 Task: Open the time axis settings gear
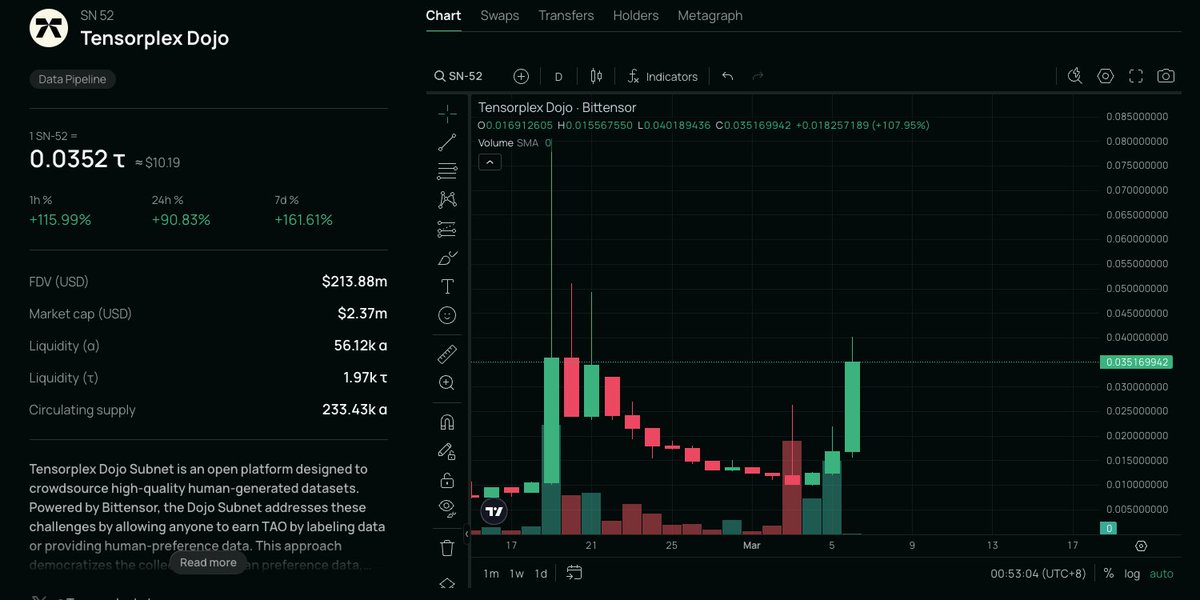(1141, 546)
